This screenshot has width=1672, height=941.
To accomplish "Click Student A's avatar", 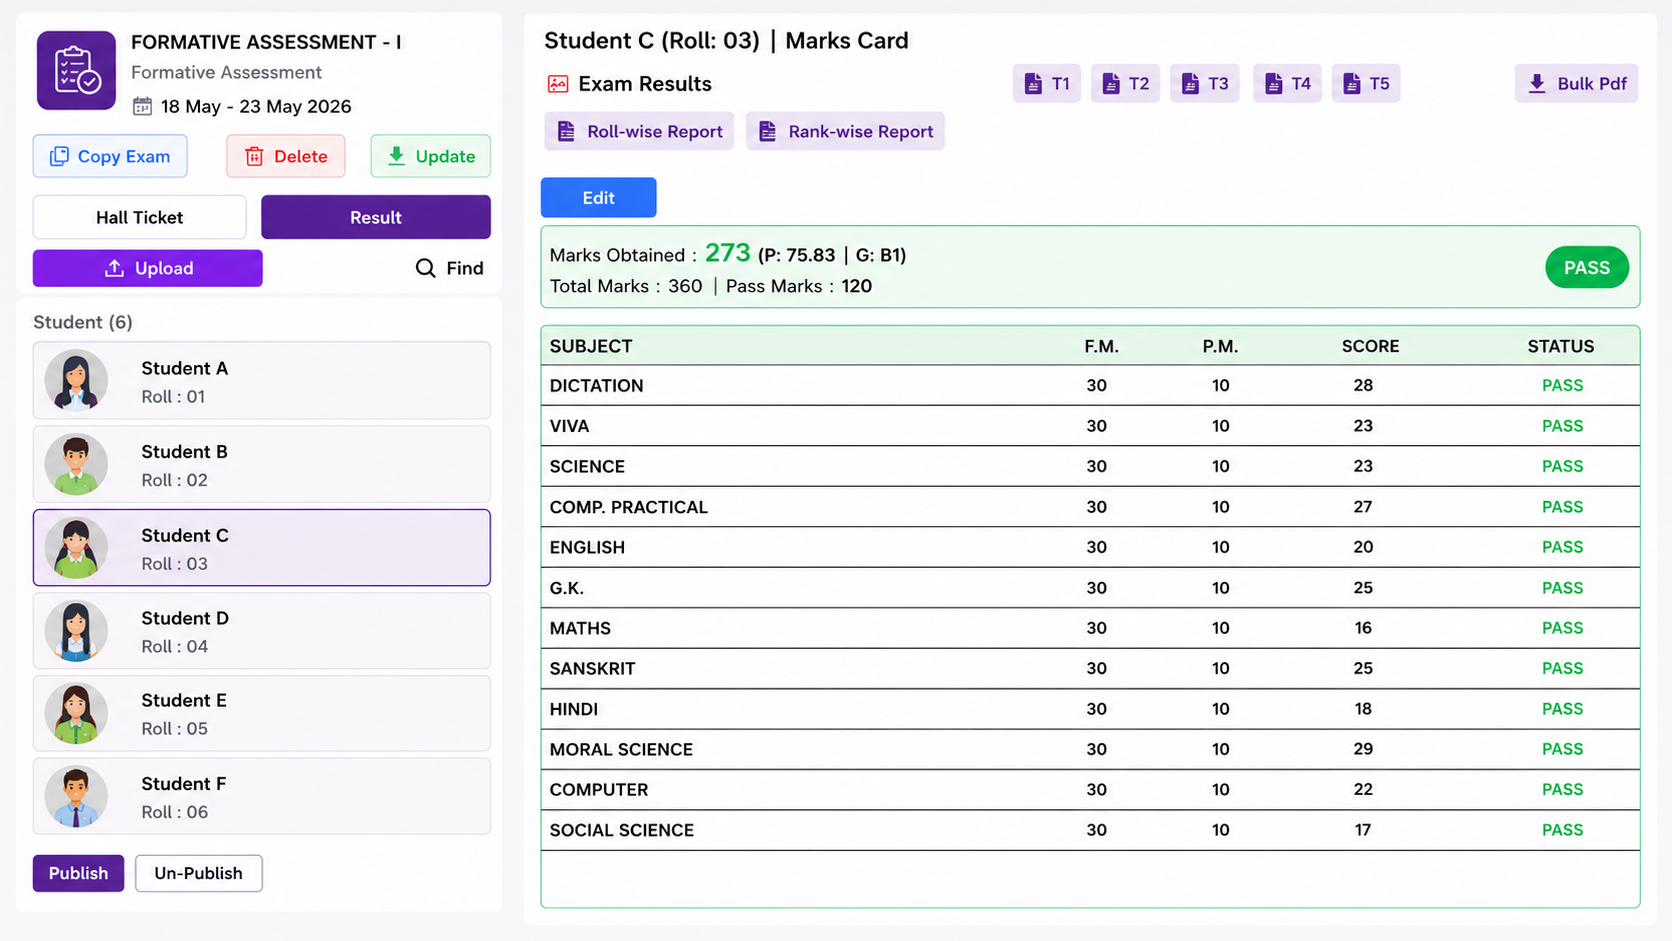I will point(76,380).
